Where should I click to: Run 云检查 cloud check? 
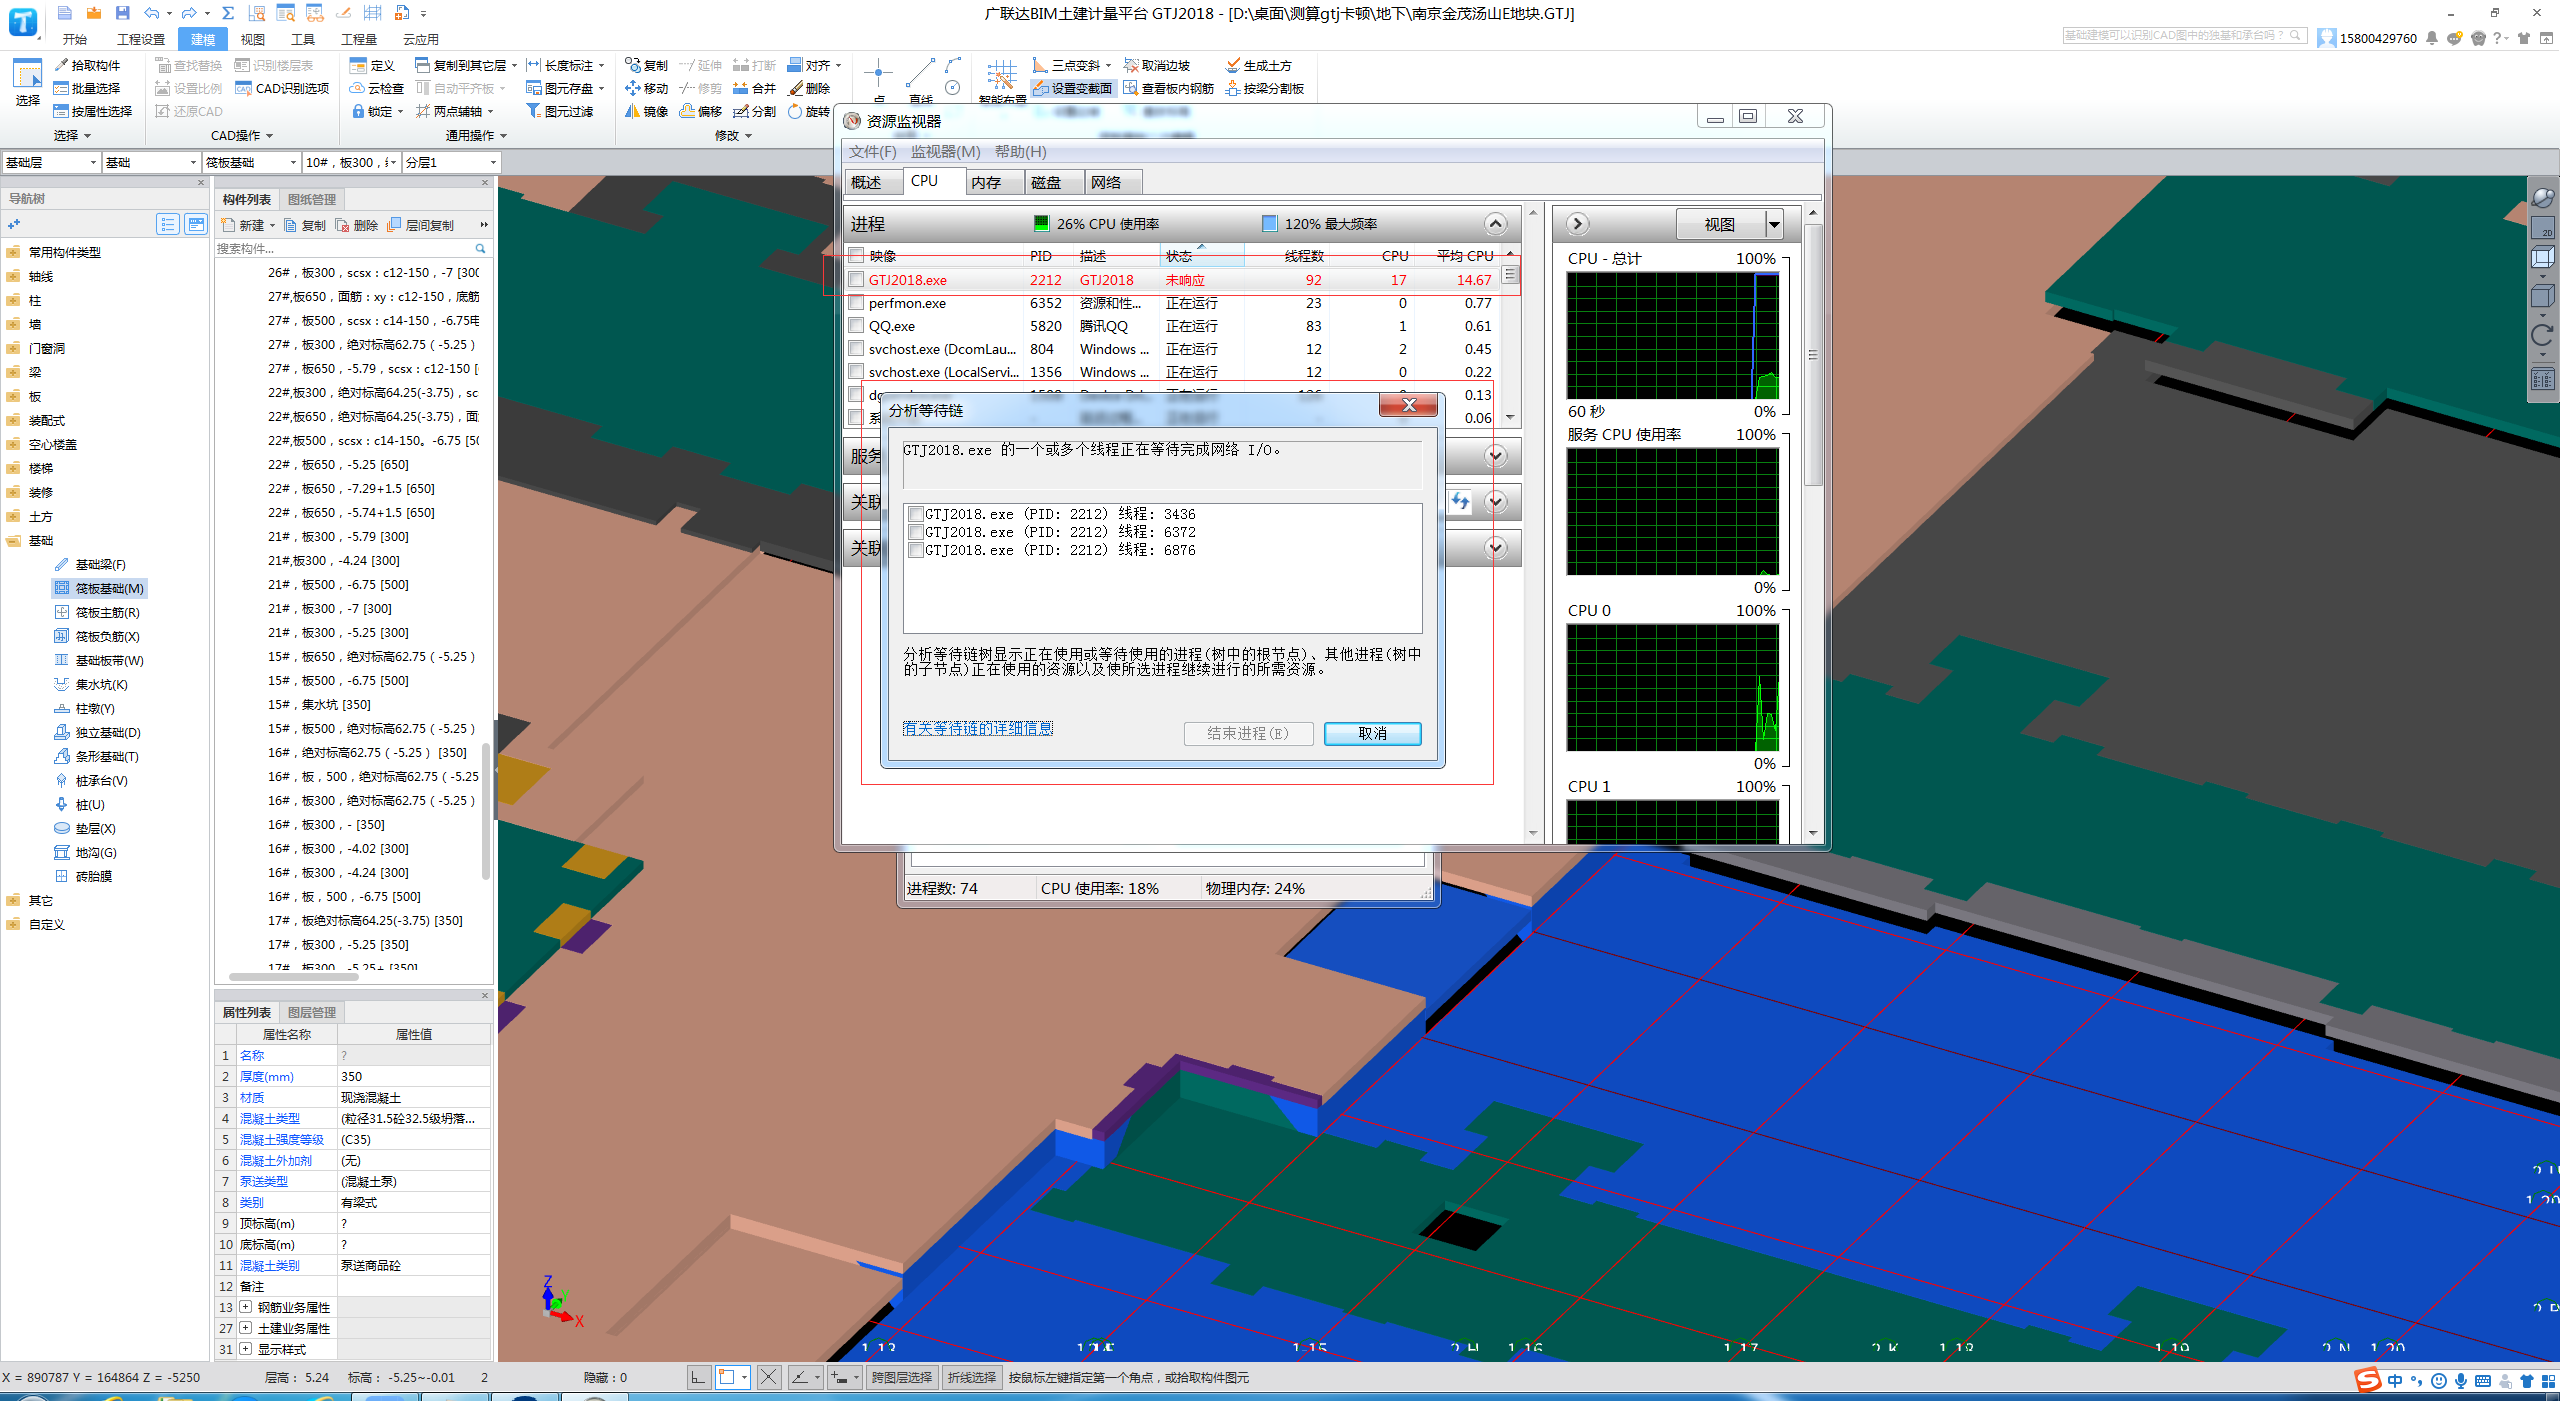pyautogui.click(x=377, y=88)
